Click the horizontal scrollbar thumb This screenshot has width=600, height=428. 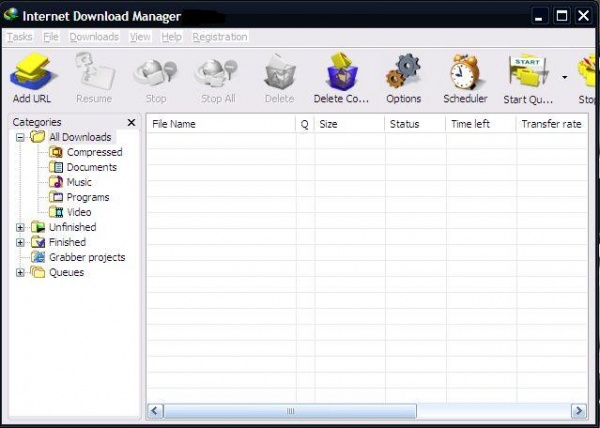click(x=290, y=411)
